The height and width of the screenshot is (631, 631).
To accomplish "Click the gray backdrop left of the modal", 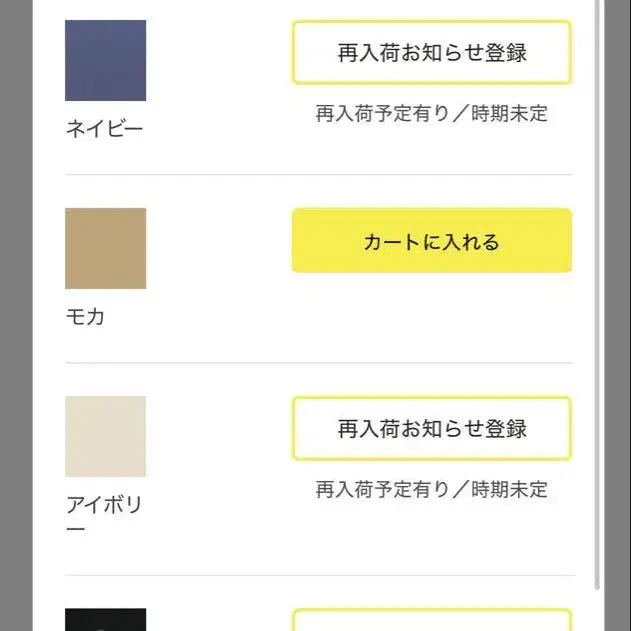I will pyautogui.click(x=16, y=316).
